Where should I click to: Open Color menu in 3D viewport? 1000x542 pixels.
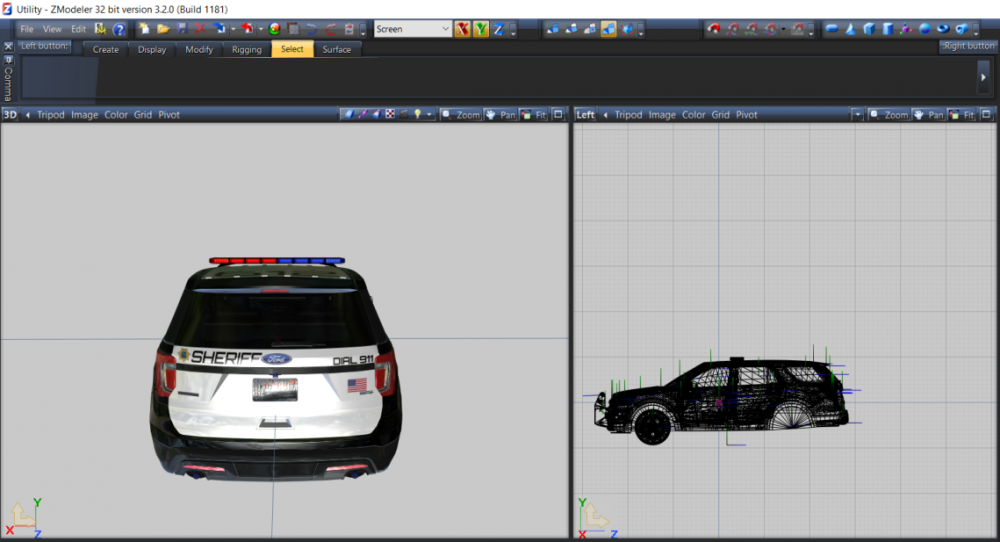point(116,115)
